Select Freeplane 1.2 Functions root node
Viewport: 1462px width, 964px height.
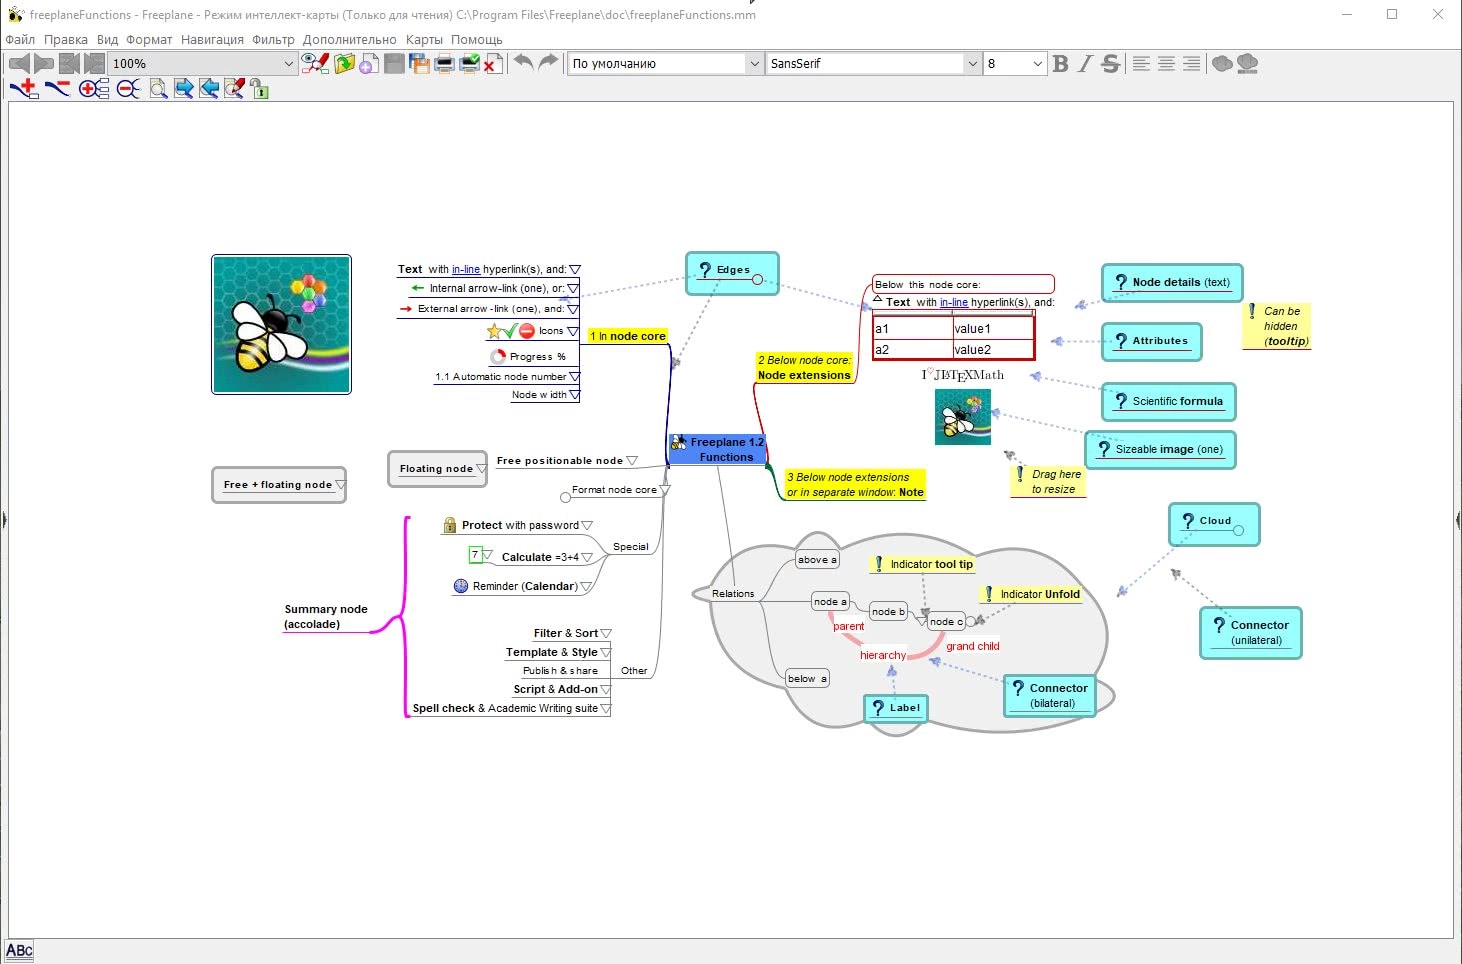pos(717,449)
